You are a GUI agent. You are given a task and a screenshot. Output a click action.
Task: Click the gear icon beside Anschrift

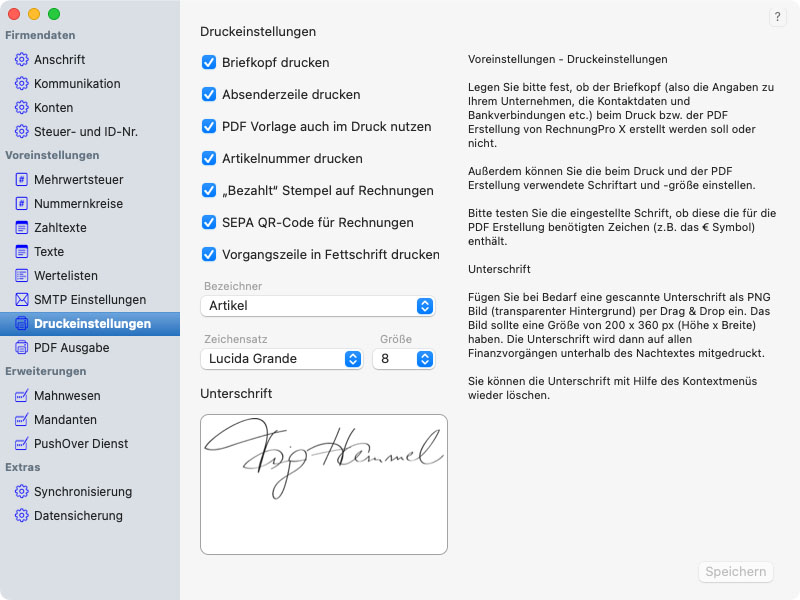[22, 60]
